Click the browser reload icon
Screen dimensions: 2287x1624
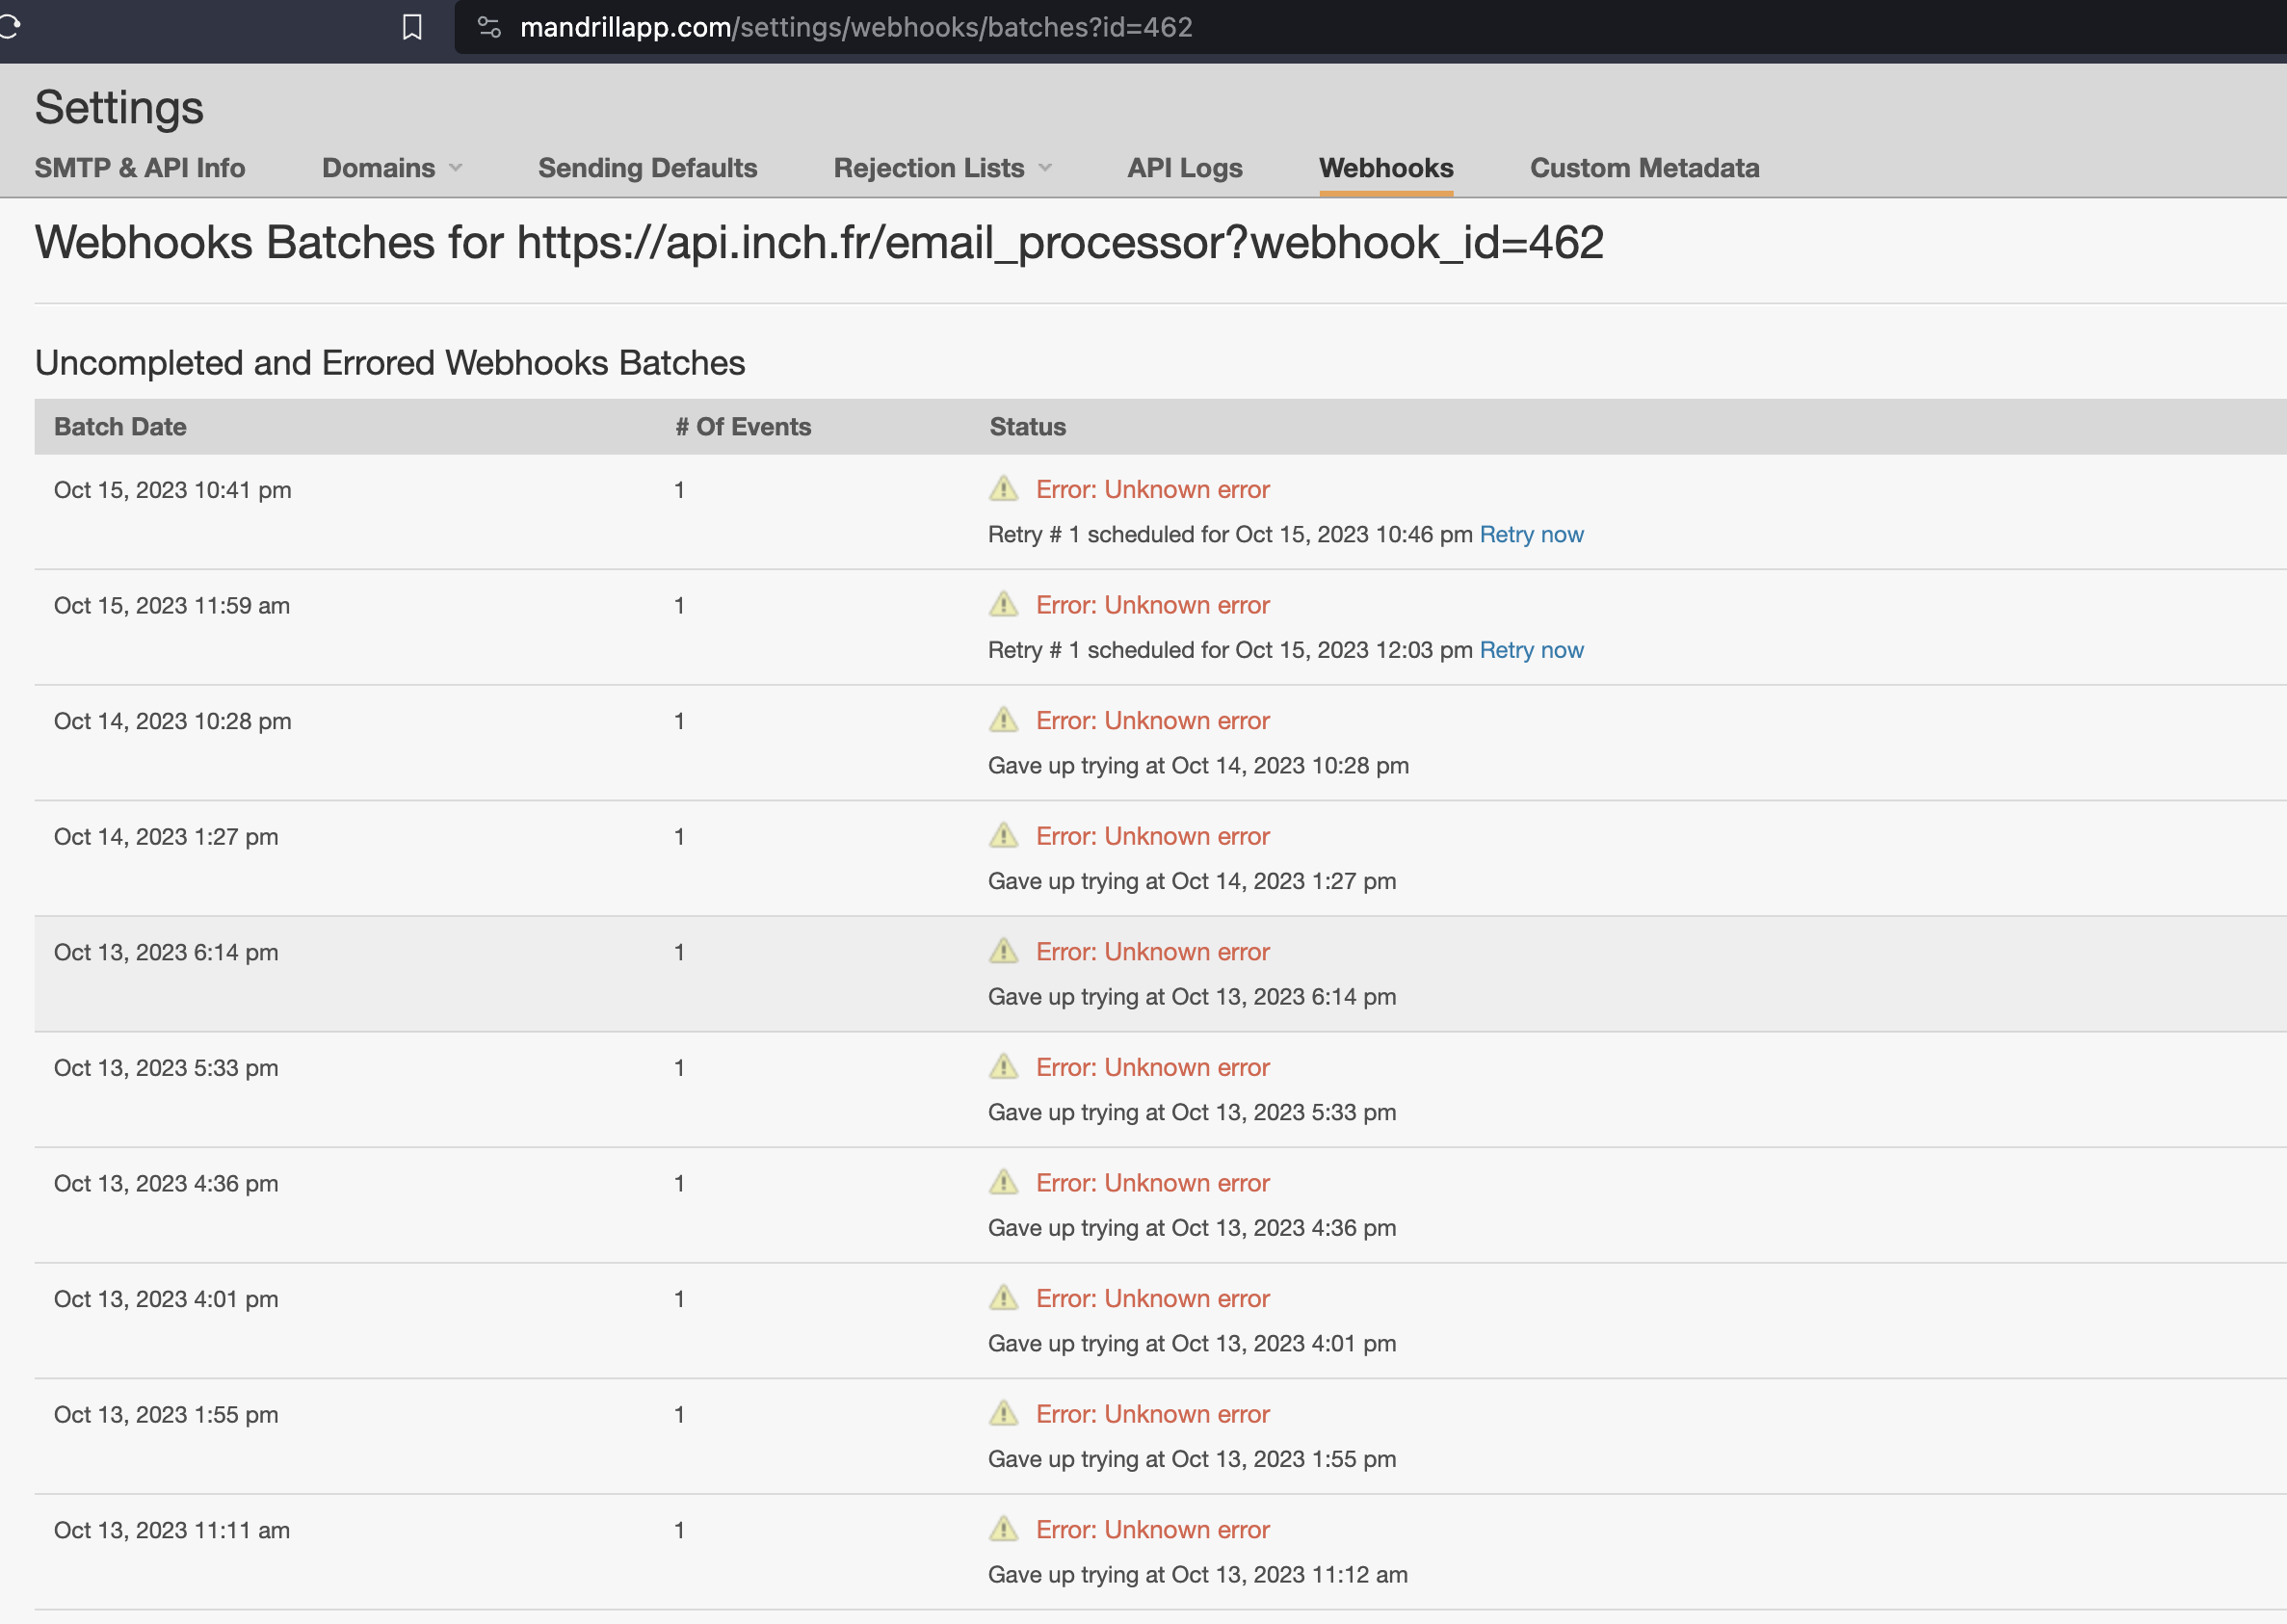pyautogui.click(x=9, y=27)
